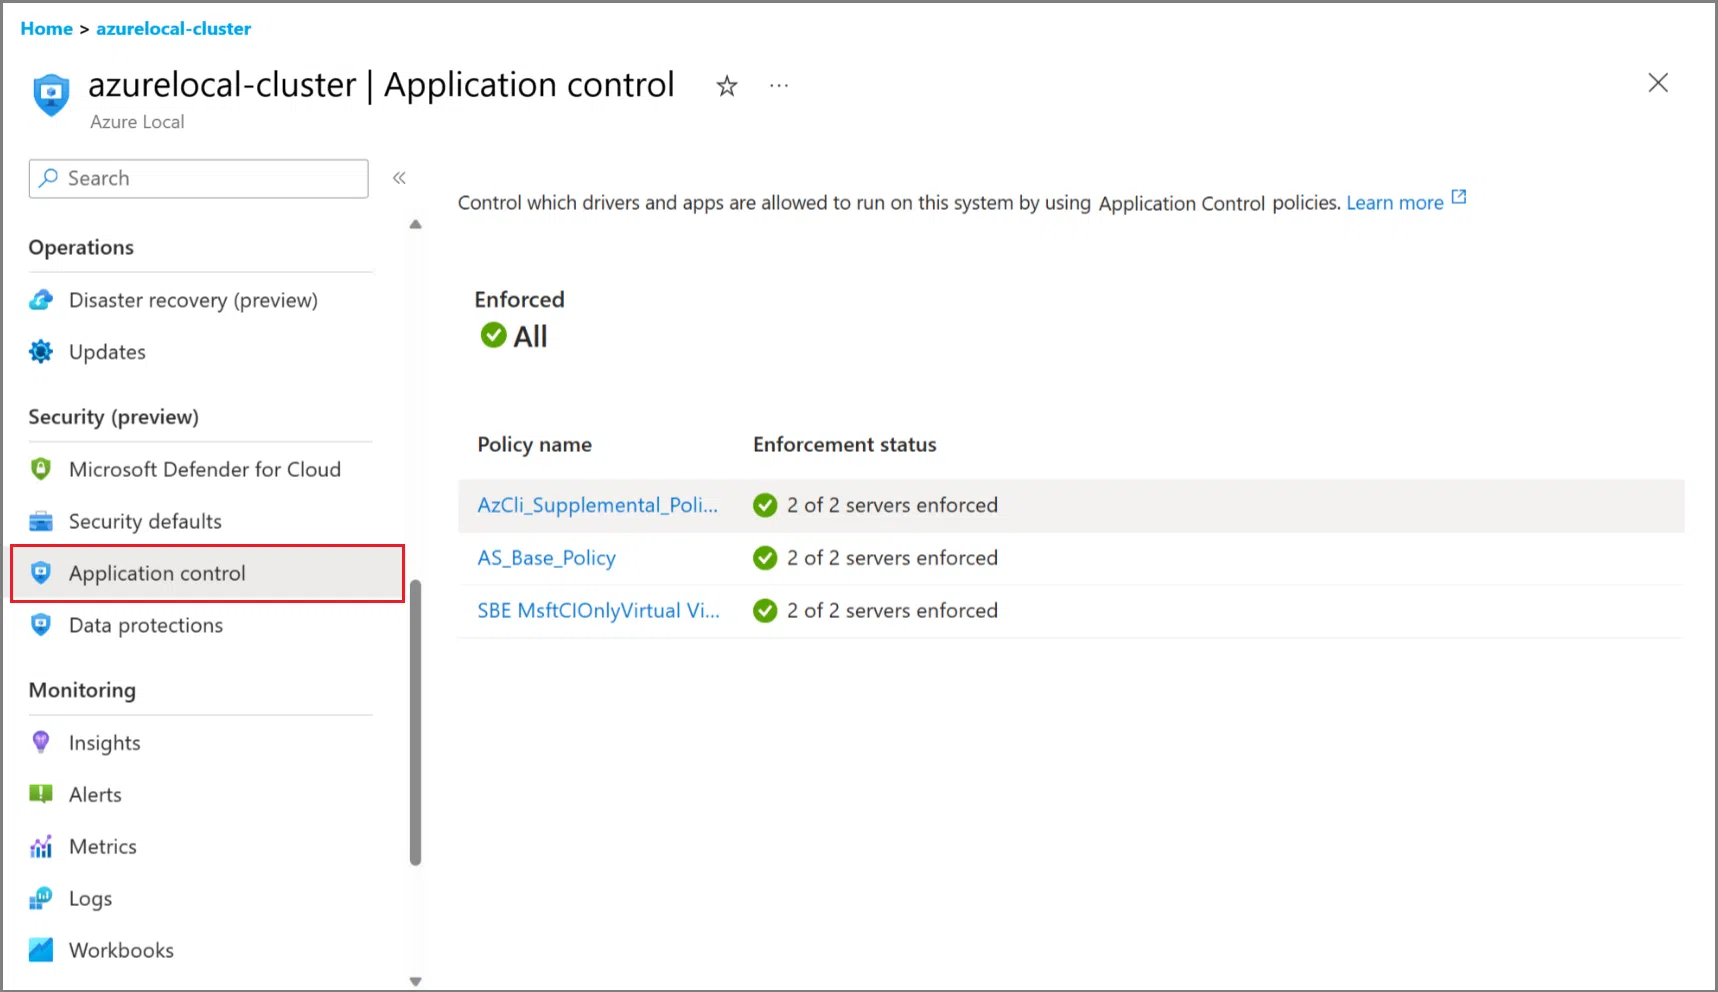1718x992 pixels.
Task: Open the AS_Base_Policy link
Action: point(546,558)
